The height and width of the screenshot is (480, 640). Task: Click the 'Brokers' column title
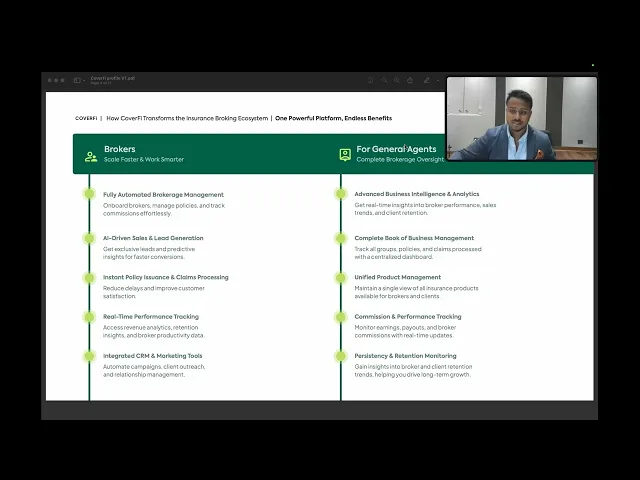120,149
